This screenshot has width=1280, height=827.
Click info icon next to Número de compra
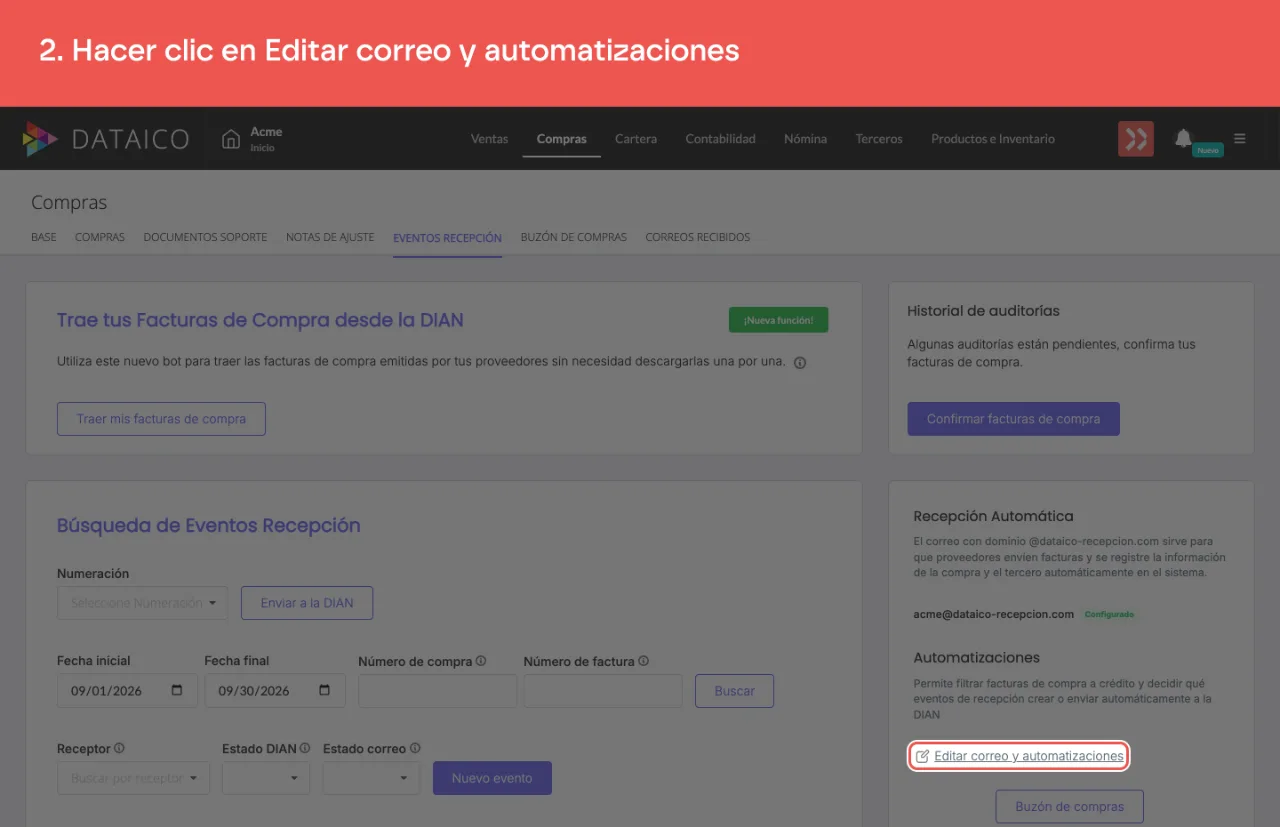click(481, 661)
